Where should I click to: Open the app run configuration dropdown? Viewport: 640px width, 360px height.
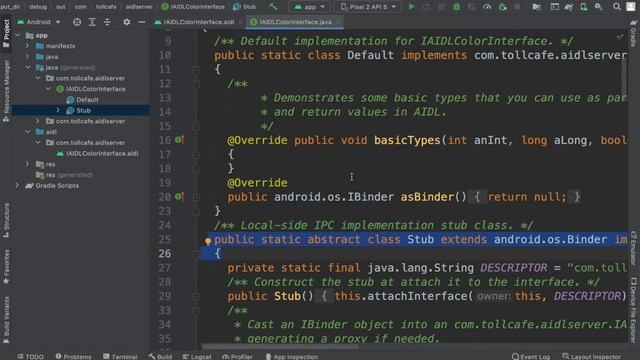310,7
